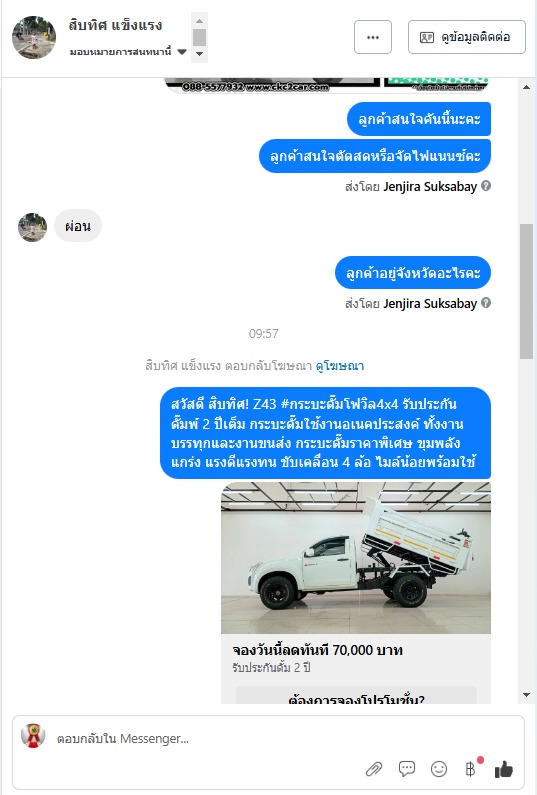Screen dimensions: 537x795
Task: Open the three-dot more options button
Action: pos(373,37)
